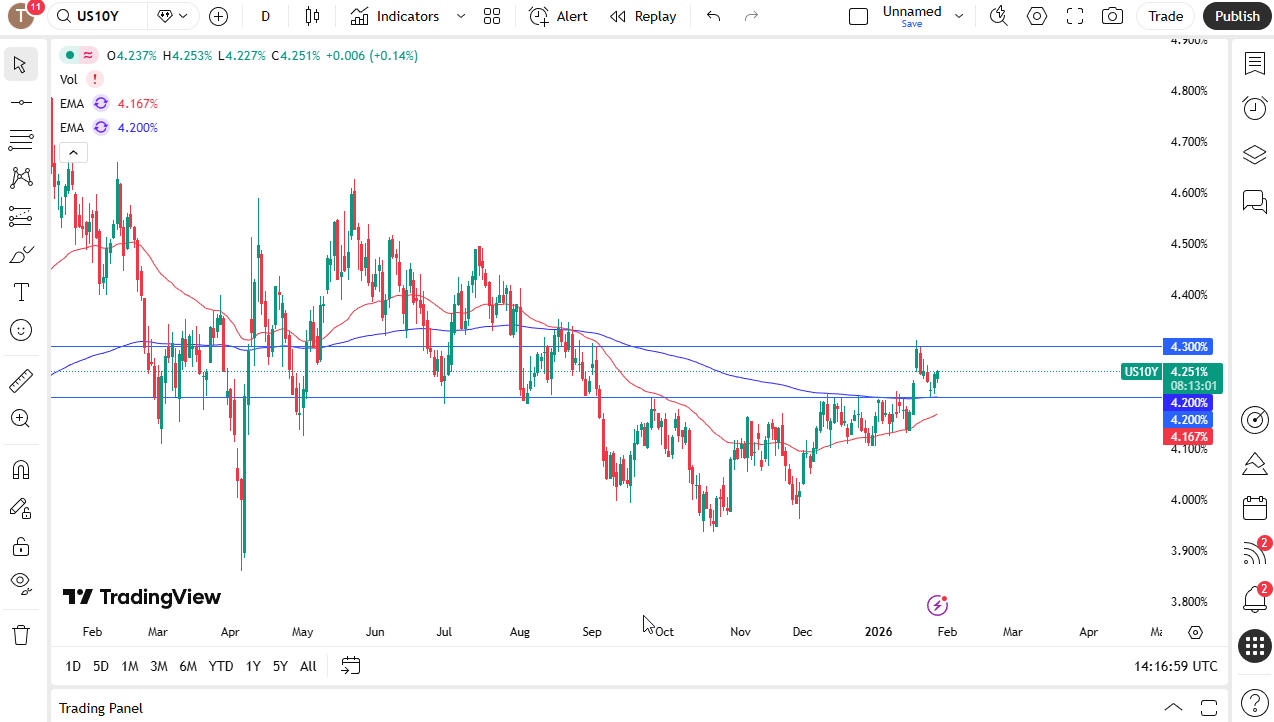Change the D time interval
This screenshot has height=722, width=1274.
(x=265, y=16)
